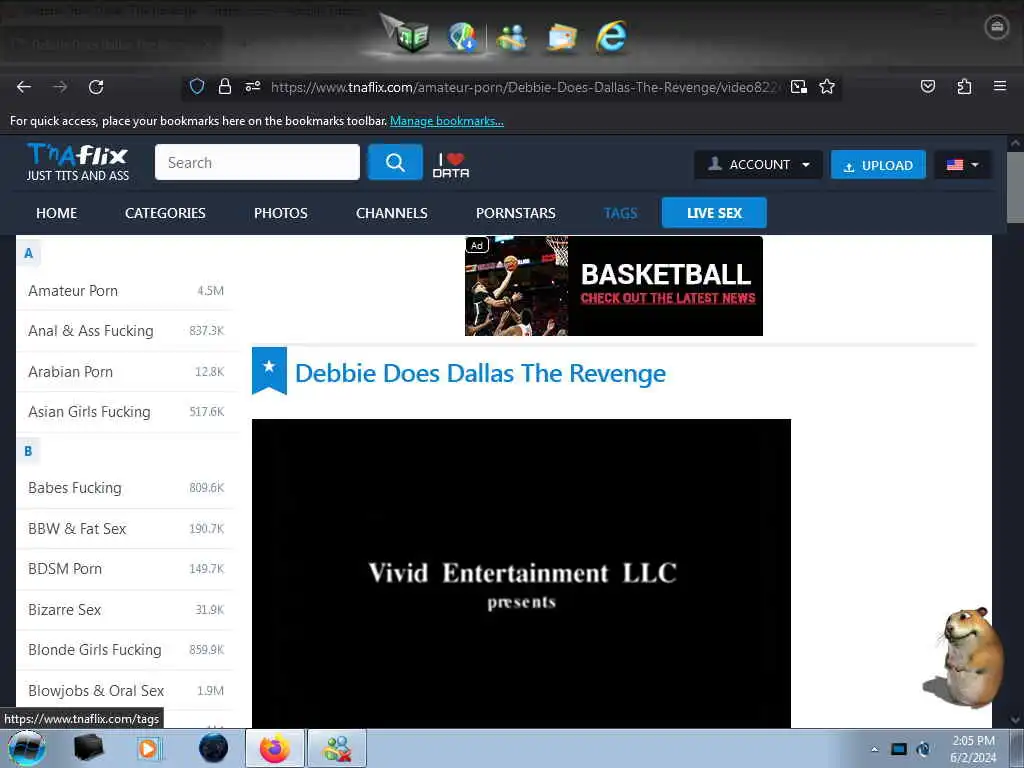Open the basketball latest news ad banner
This screenshot has width=1024, height=768.
(613, 286)
